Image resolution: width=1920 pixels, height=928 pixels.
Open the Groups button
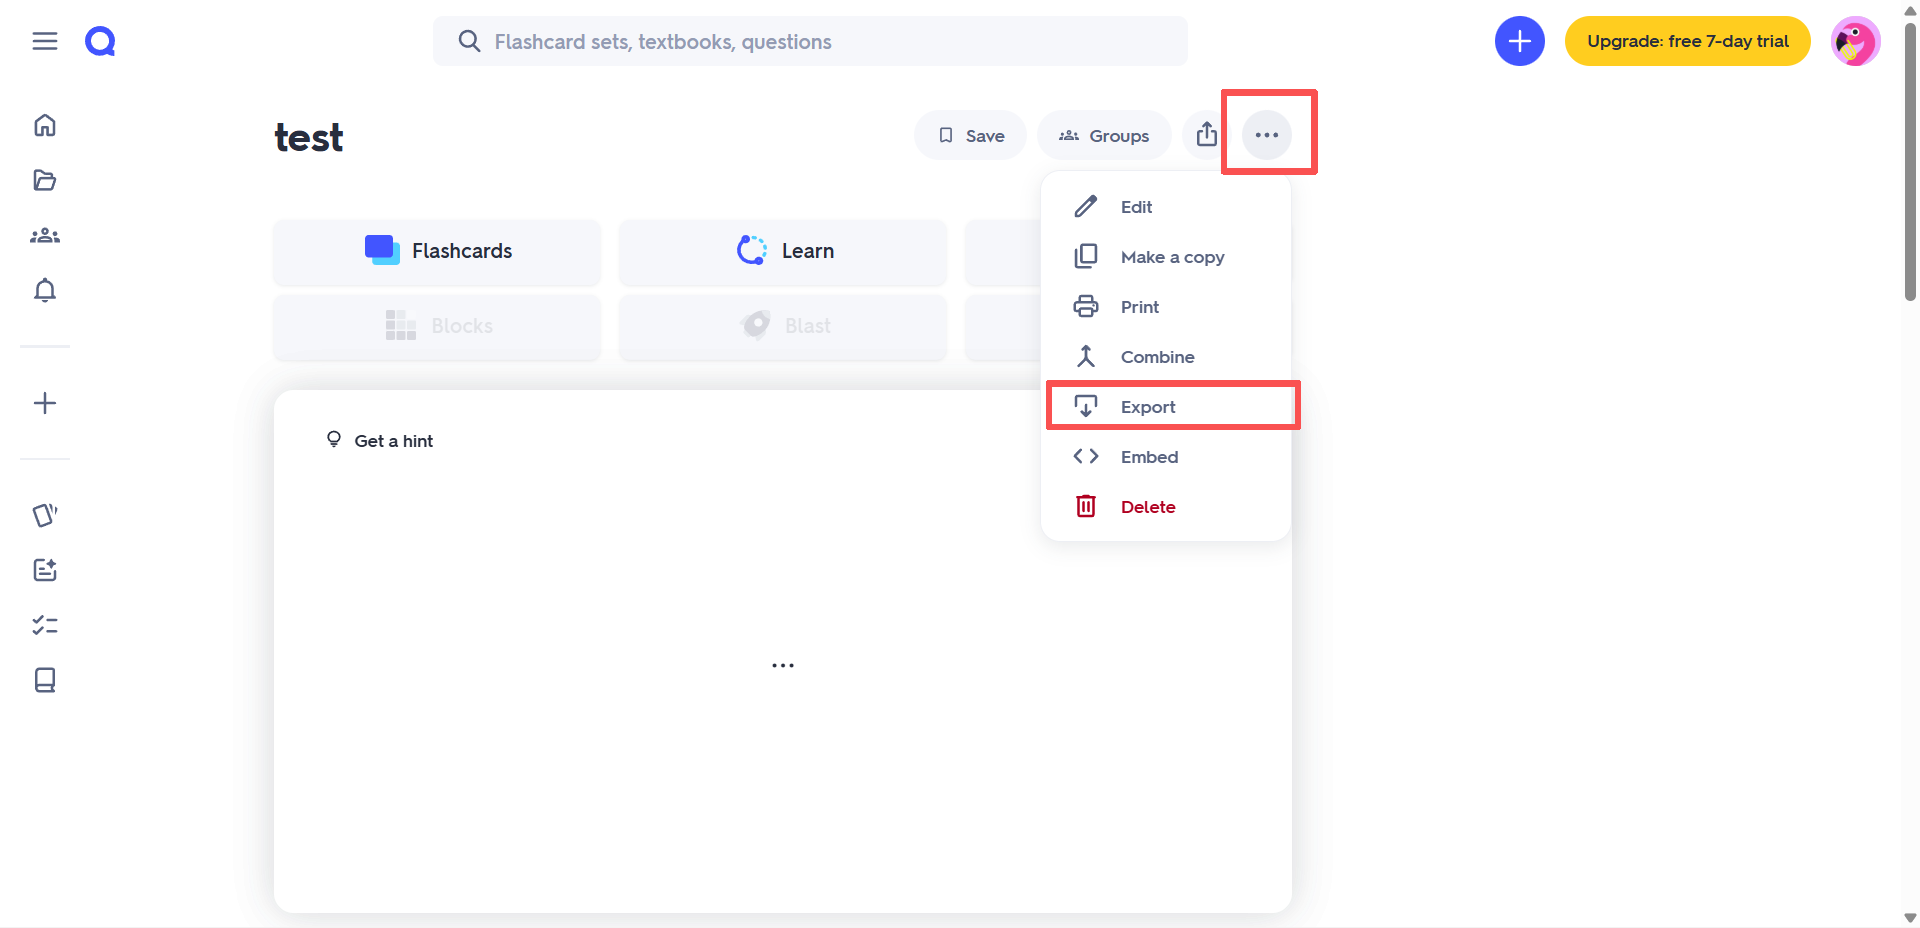pyautogui.click(x=1104, y=135)
